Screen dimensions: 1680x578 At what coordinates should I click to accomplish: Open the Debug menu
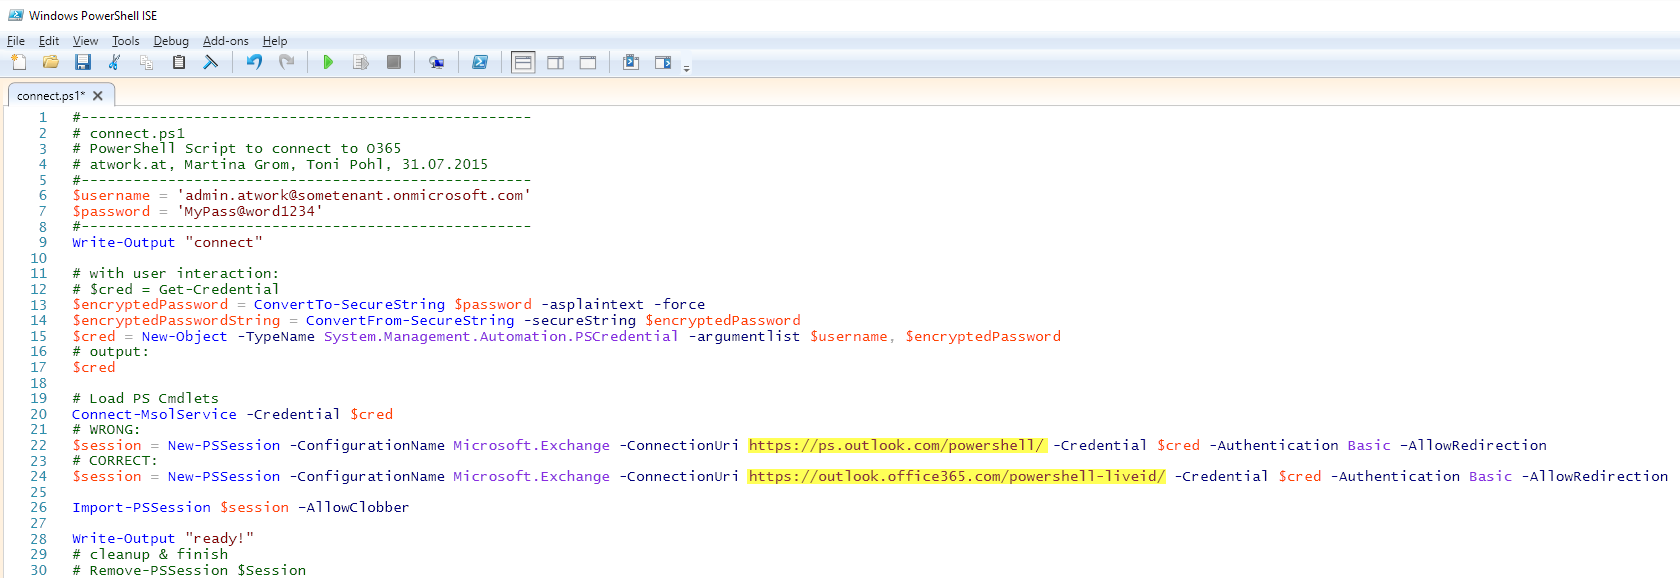click(171, 41)
